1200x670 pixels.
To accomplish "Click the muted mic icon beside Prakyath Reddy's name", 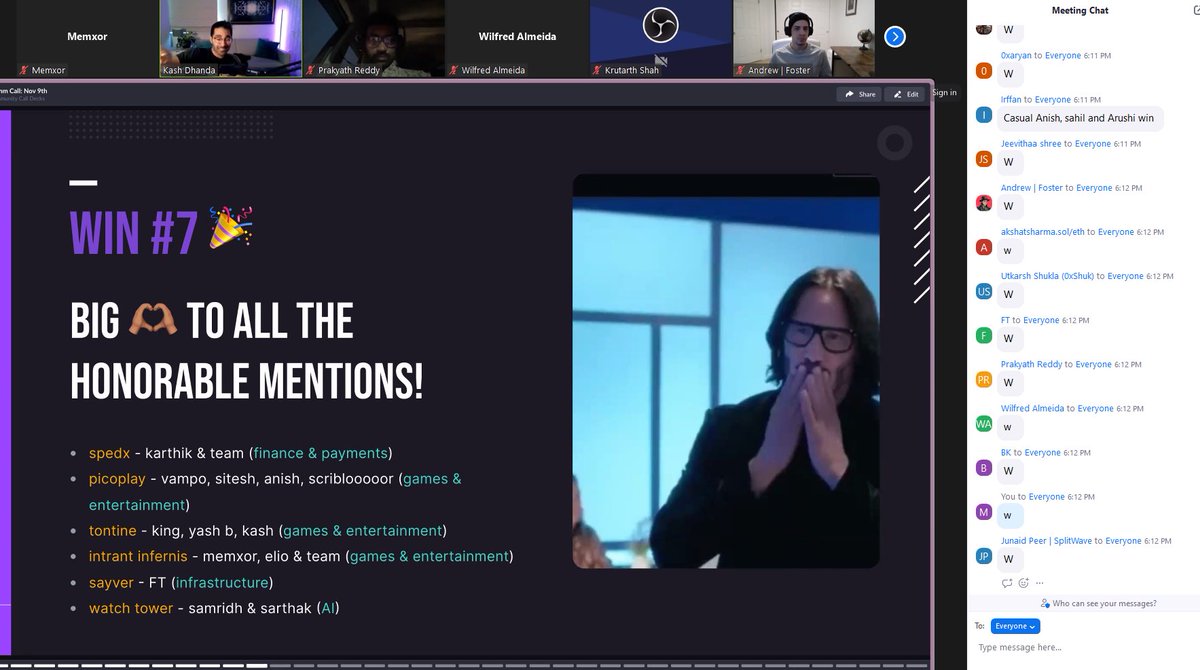I will tap(311, 71).
